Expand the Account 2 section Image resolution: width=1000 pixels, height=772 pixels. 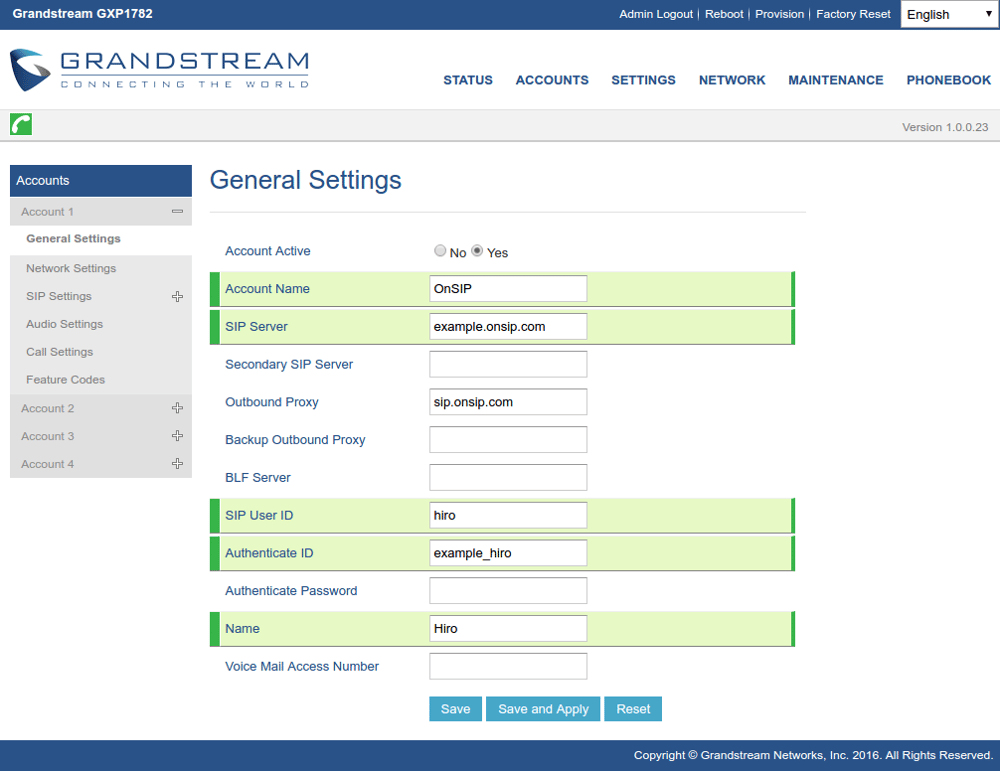point(180,407)
